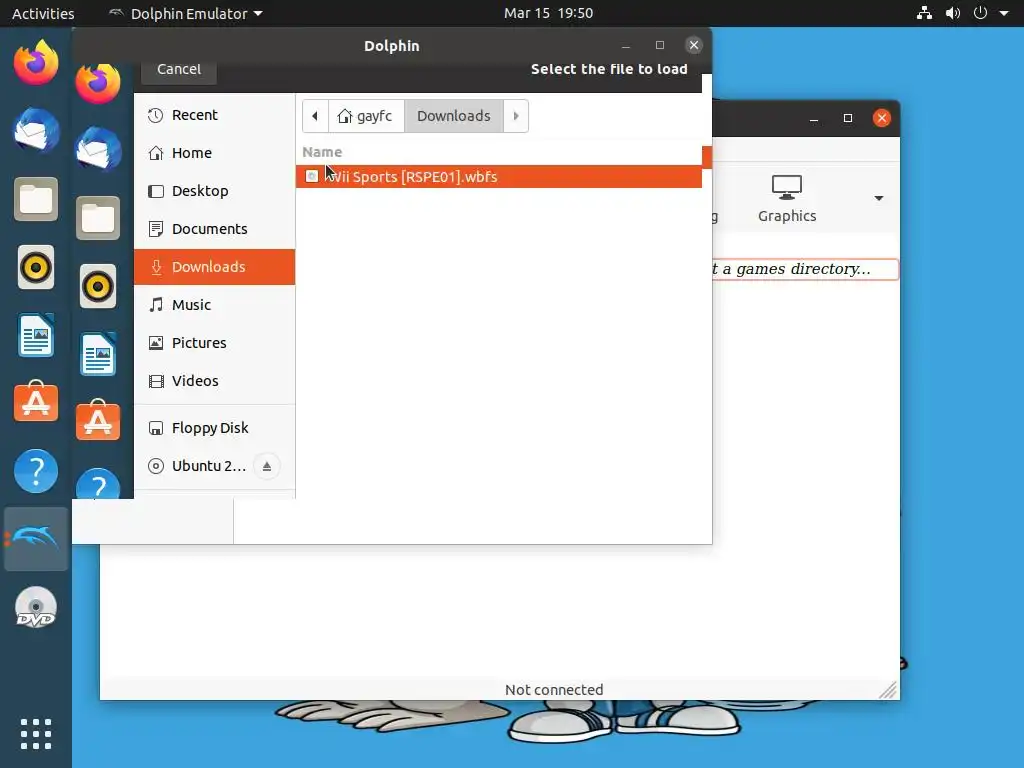Open LibreOffice Writer from the dock
The image size is (1024, 768).
point(36,335)
